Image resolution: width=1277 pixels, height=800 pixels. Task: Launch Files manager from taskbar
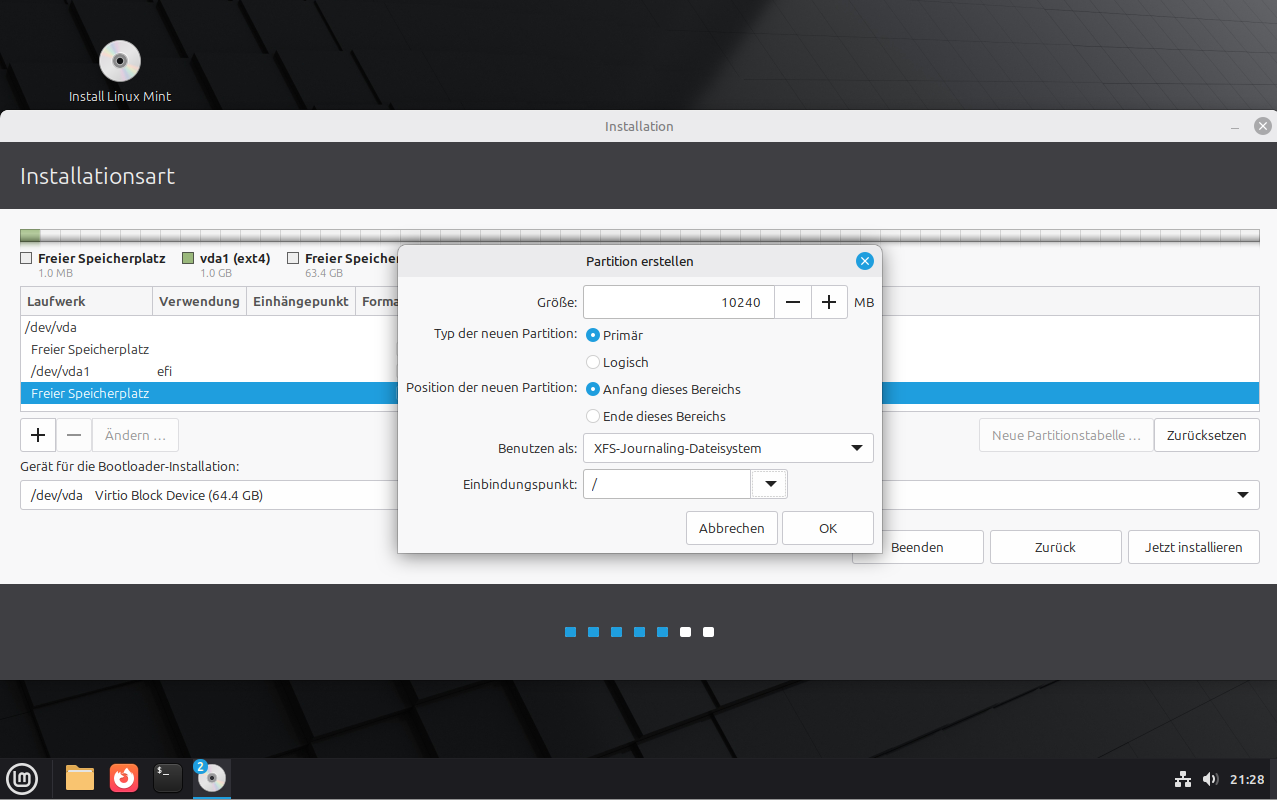80,778
